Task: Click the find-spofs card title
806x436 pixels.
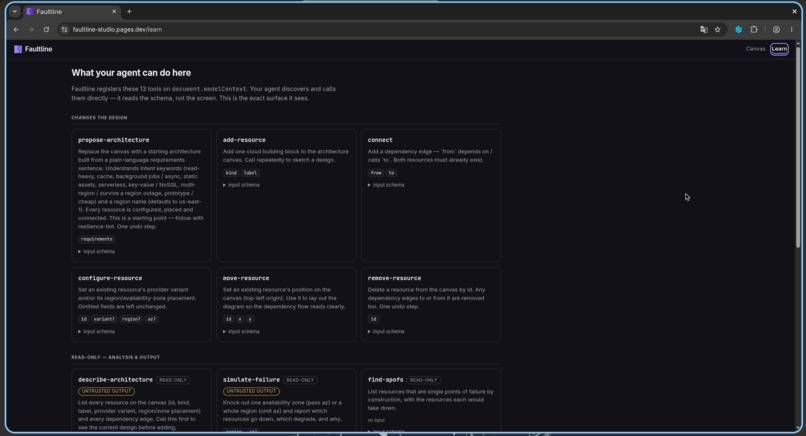Action: pyautogui.click(x=386, y=380)
